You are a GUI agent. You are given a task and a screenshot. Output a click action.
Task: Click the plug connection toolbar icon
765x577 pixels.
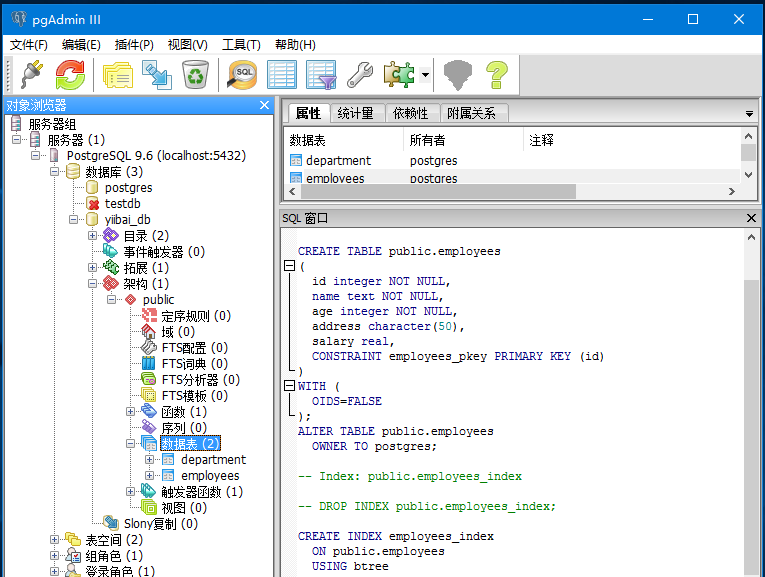(x=31, y=75)
